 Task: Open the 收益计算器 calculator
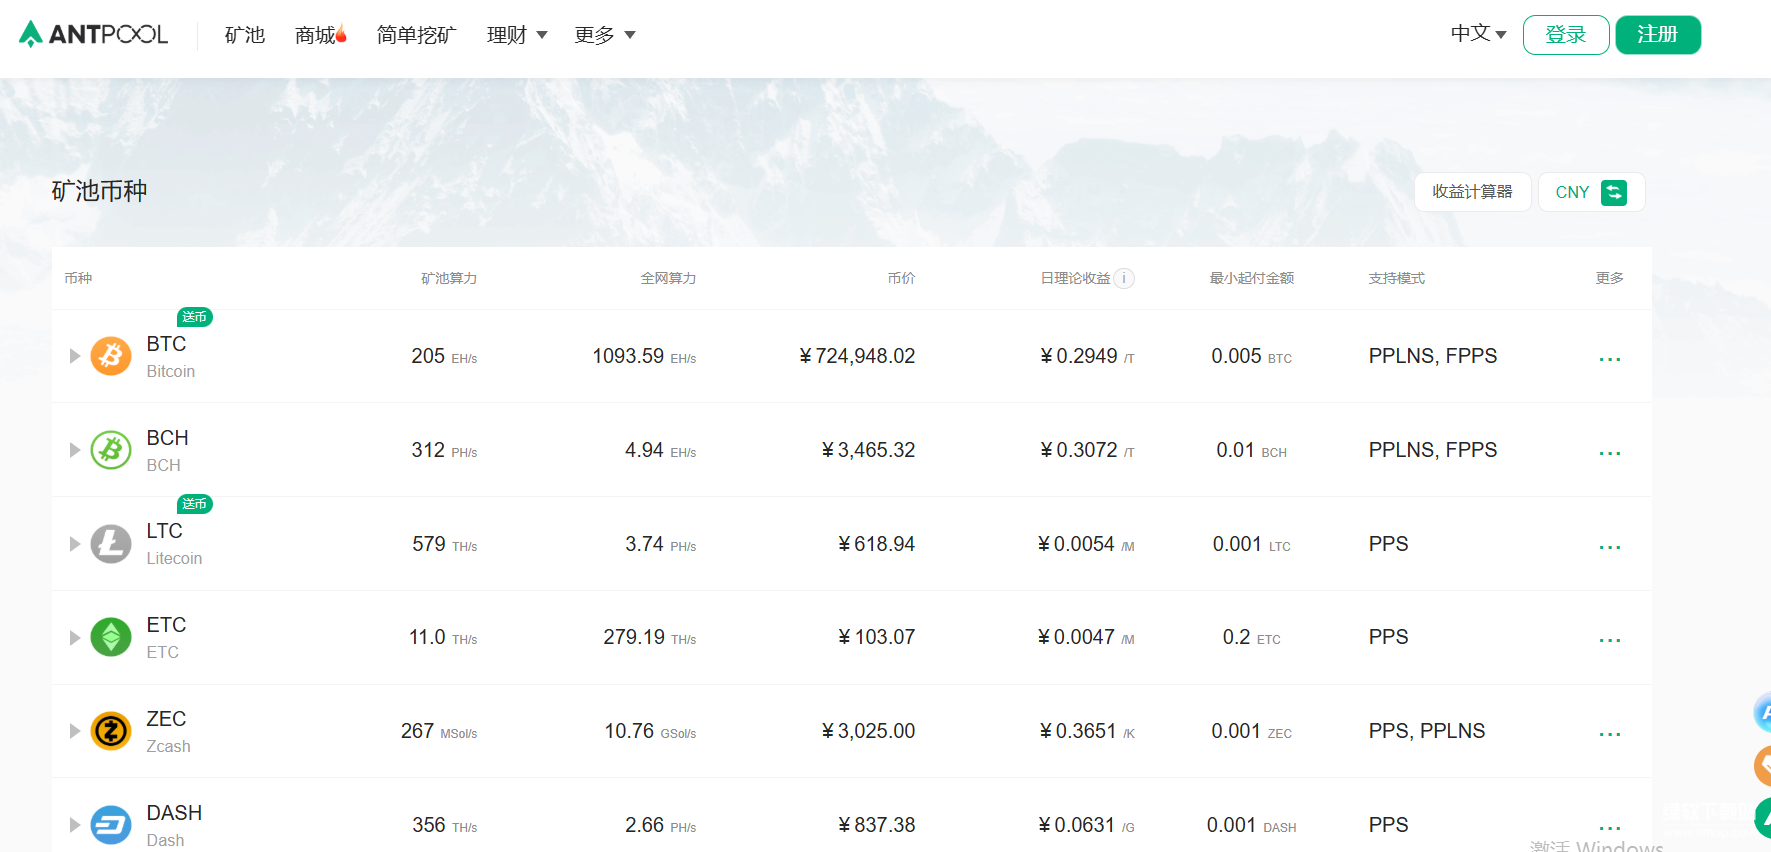point(1472,192)
